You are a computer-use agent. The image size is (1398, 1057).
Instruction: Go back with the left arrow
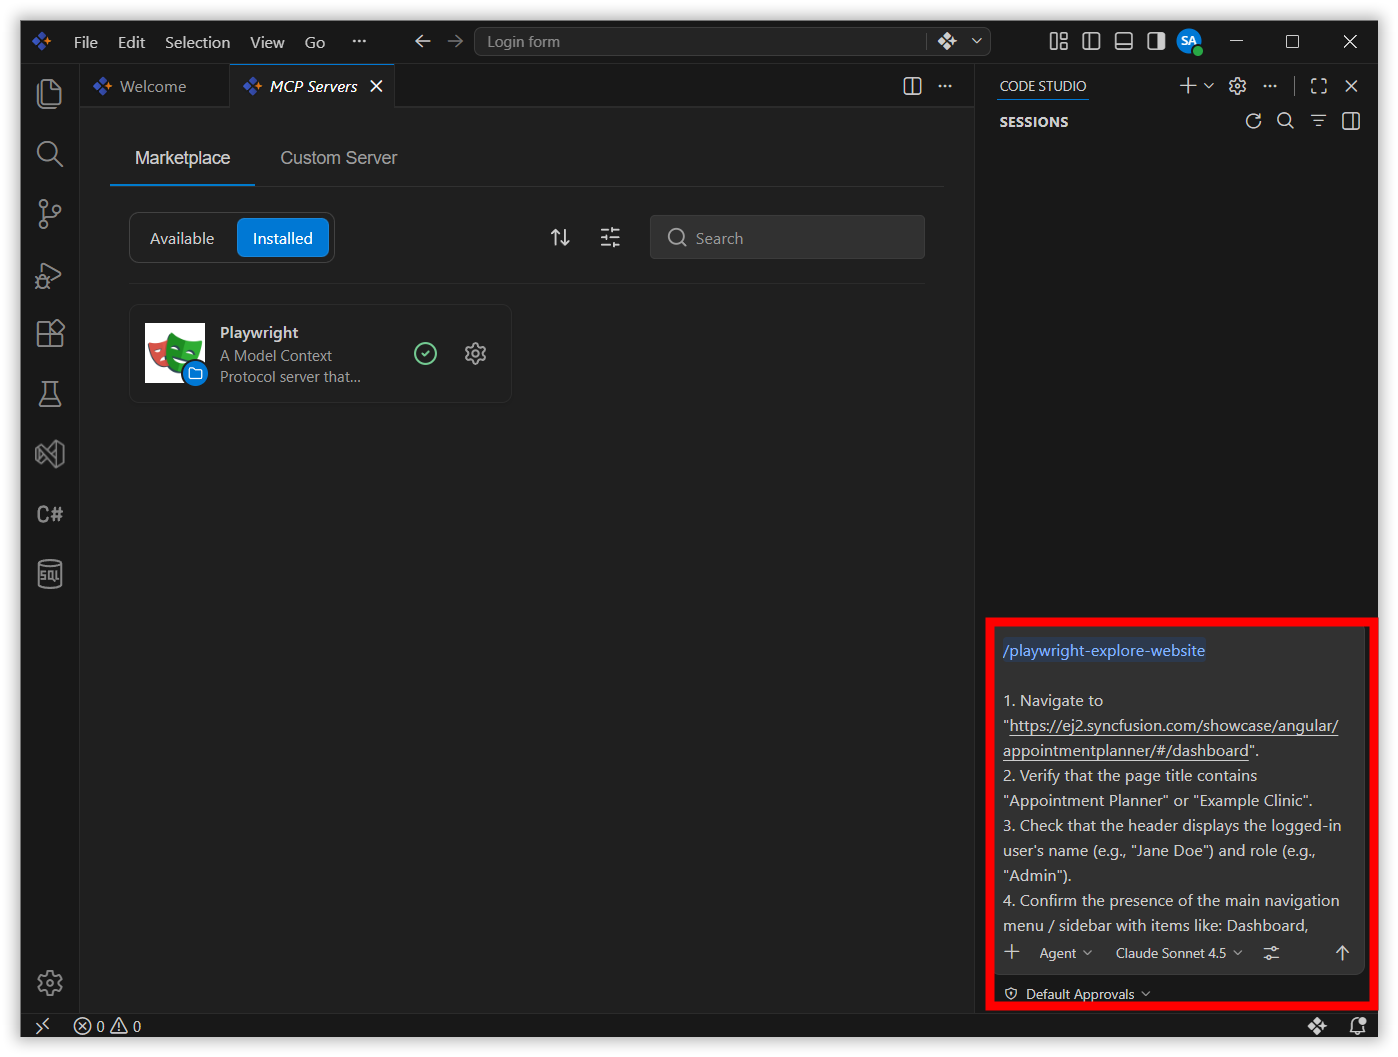423,41
